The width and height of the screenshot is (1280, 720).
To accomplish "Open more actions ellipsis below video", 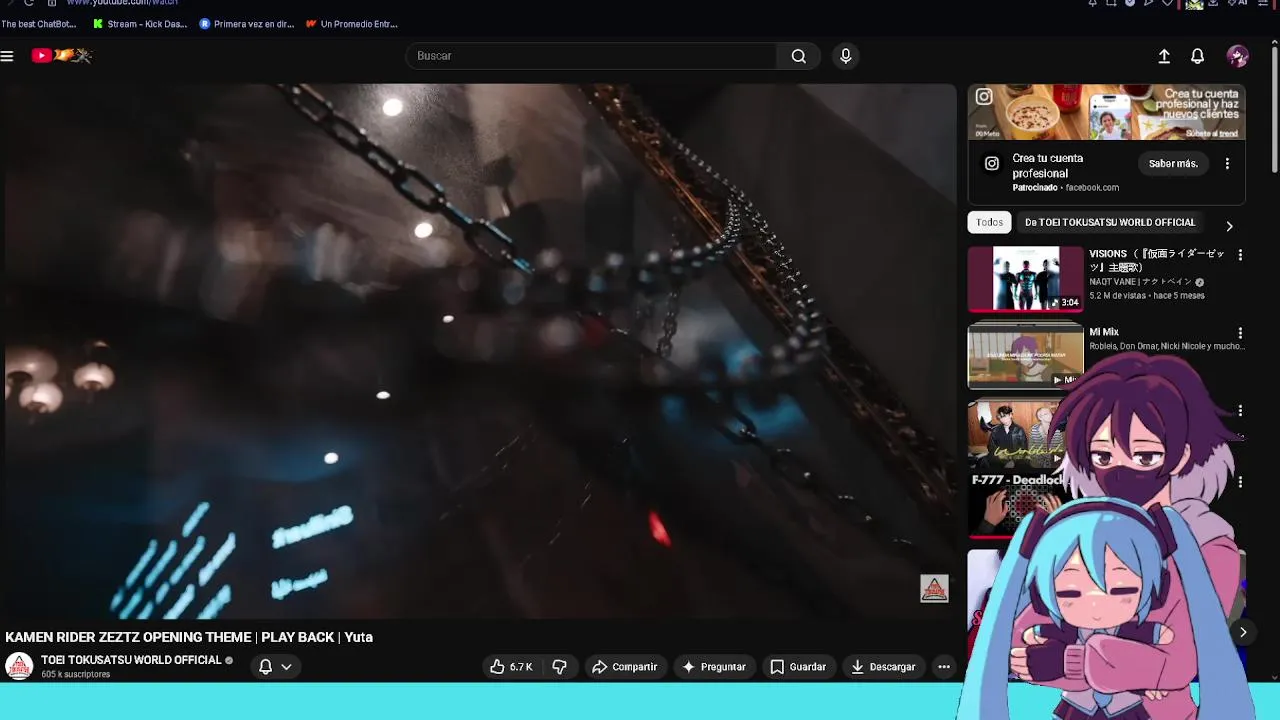I will [944, 667].
